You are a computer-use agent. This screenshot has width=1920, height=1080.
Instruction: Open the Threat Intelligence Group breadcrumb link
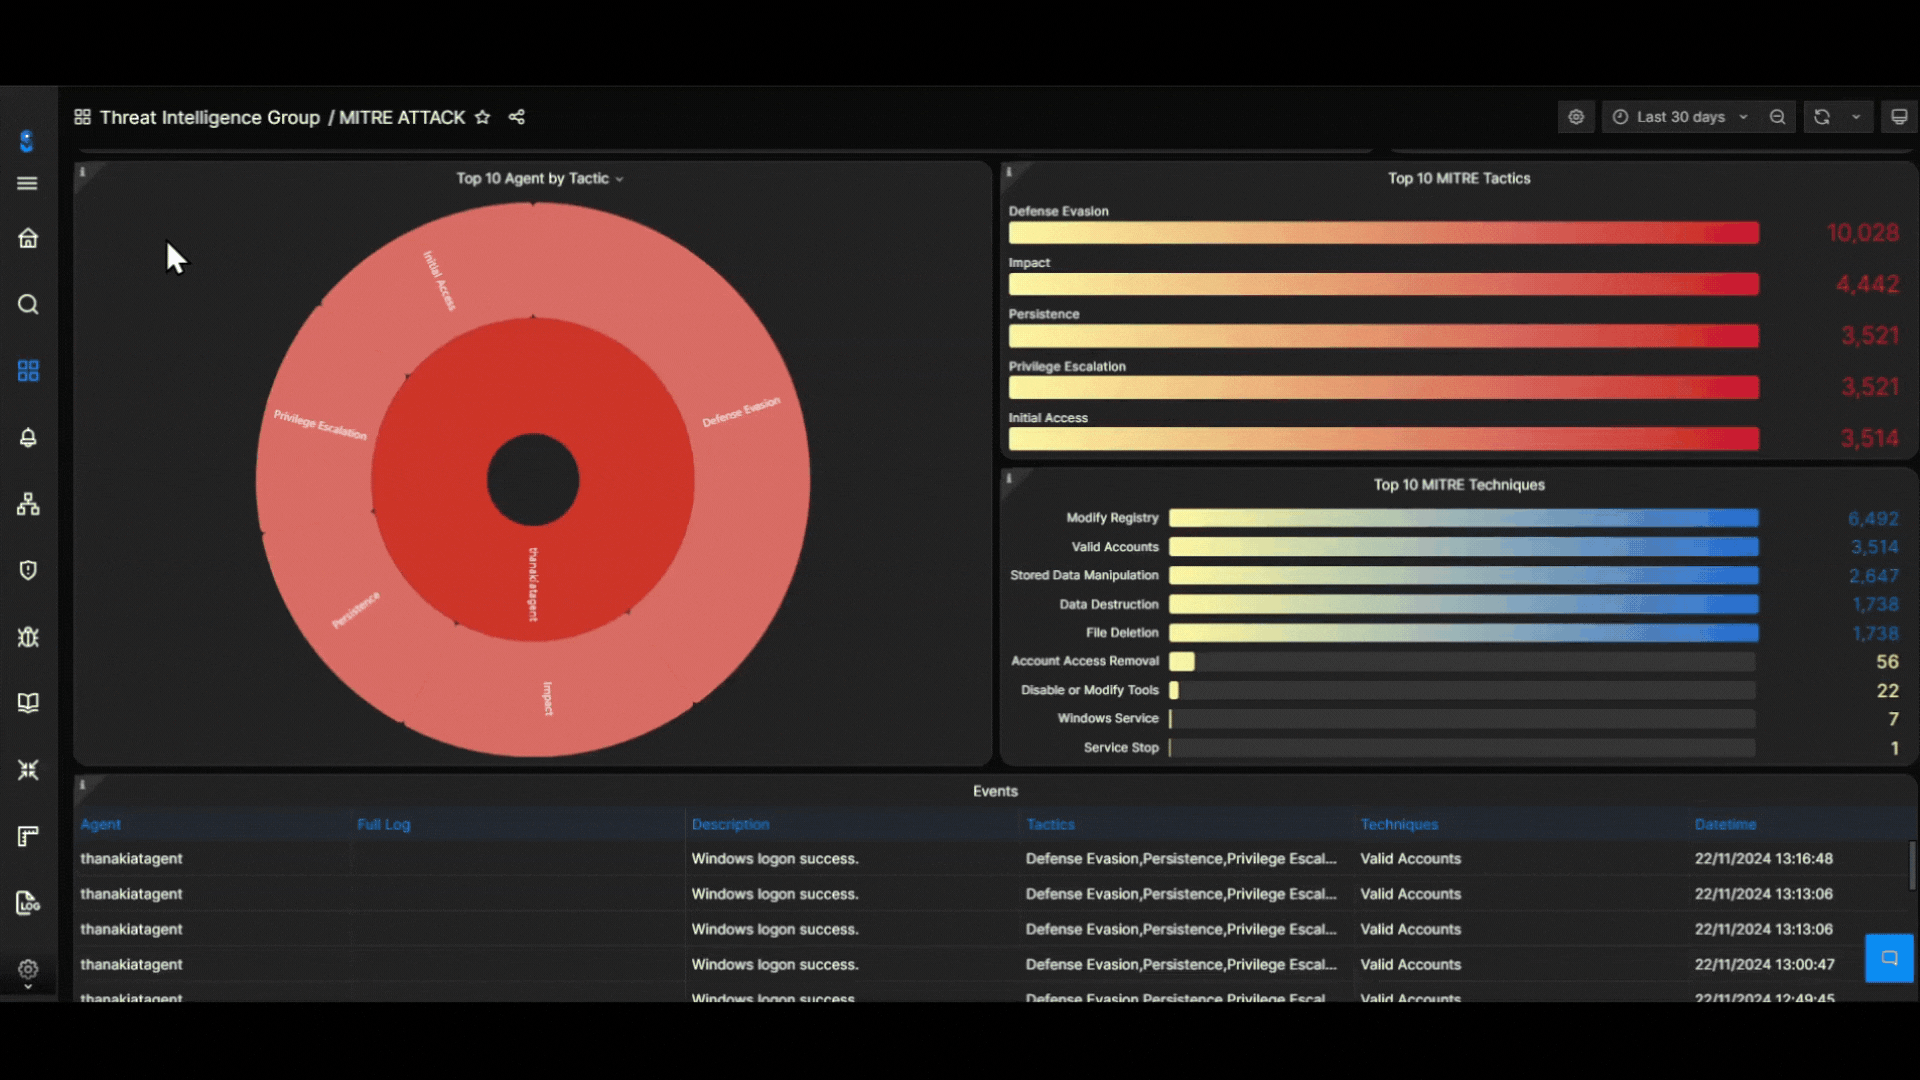tap(210, 117)
